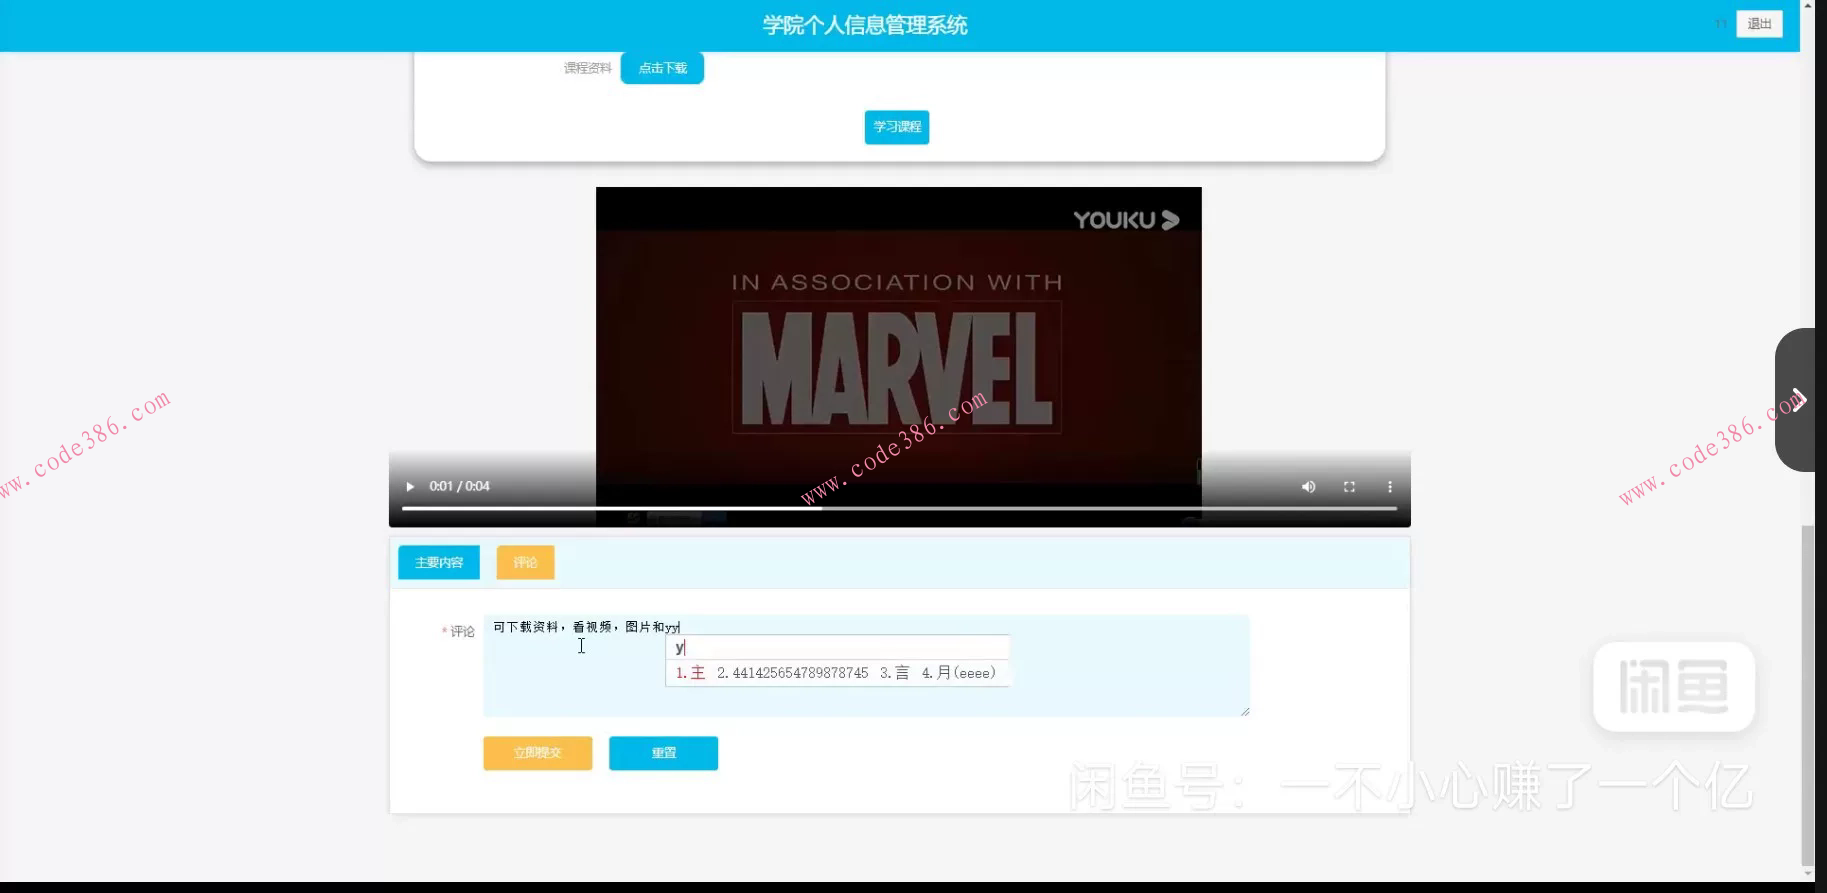Seek along the video progress bar

899,509
